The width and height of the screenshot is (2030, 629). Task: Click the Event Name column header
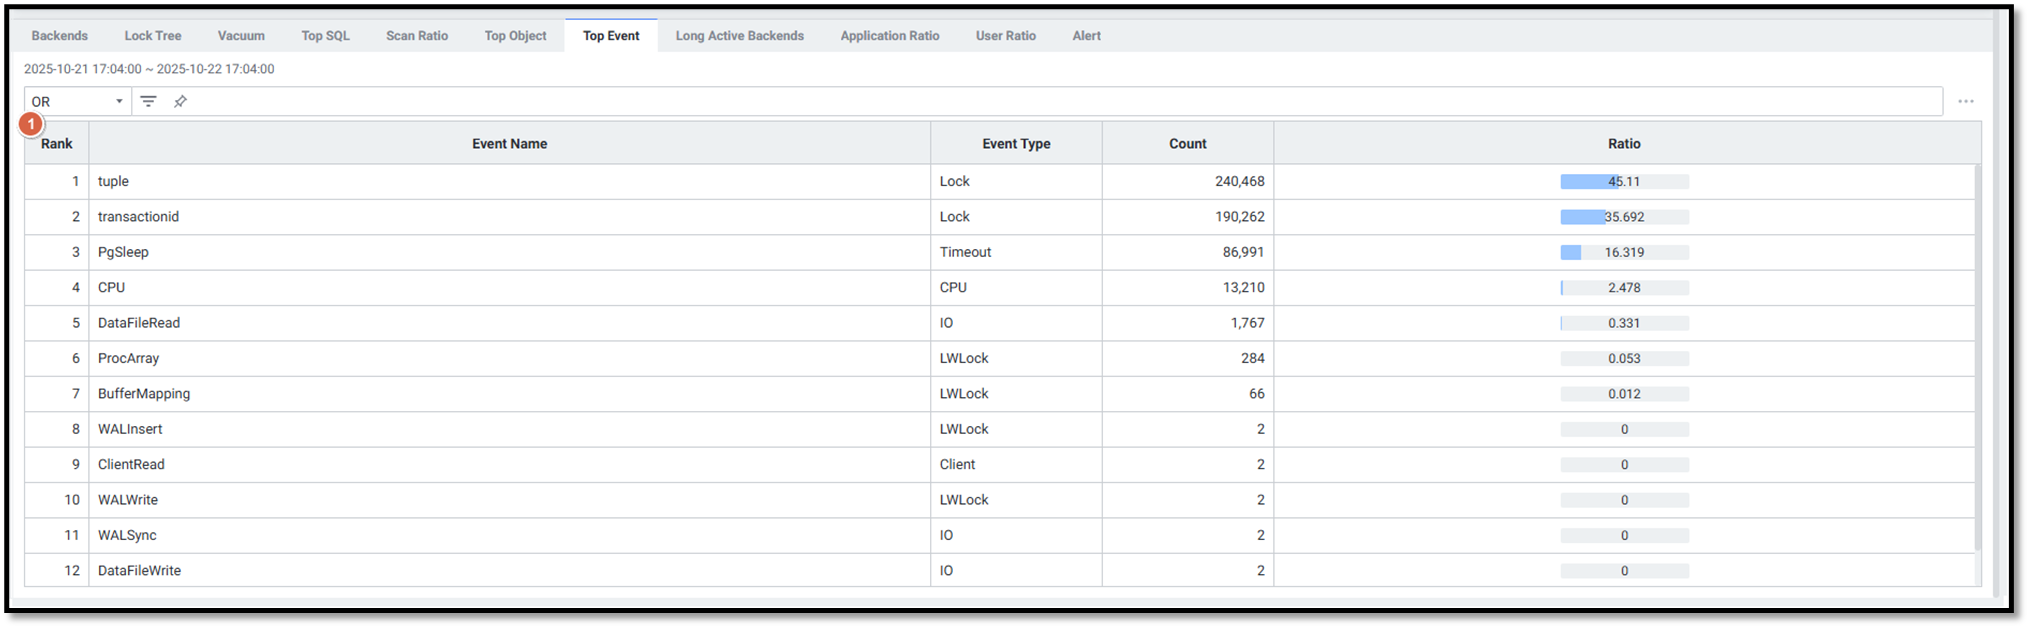[509, 144]
